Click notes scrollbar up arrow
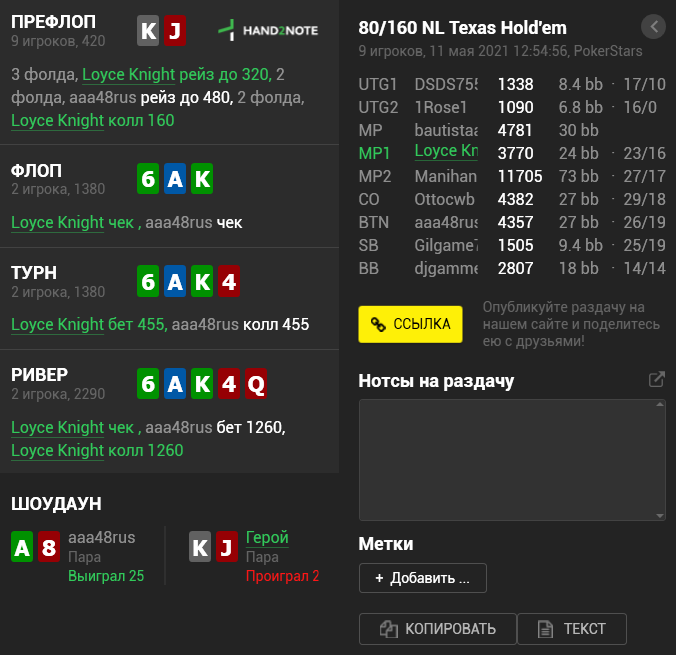676x655 pixels. (x=660, y=404)
